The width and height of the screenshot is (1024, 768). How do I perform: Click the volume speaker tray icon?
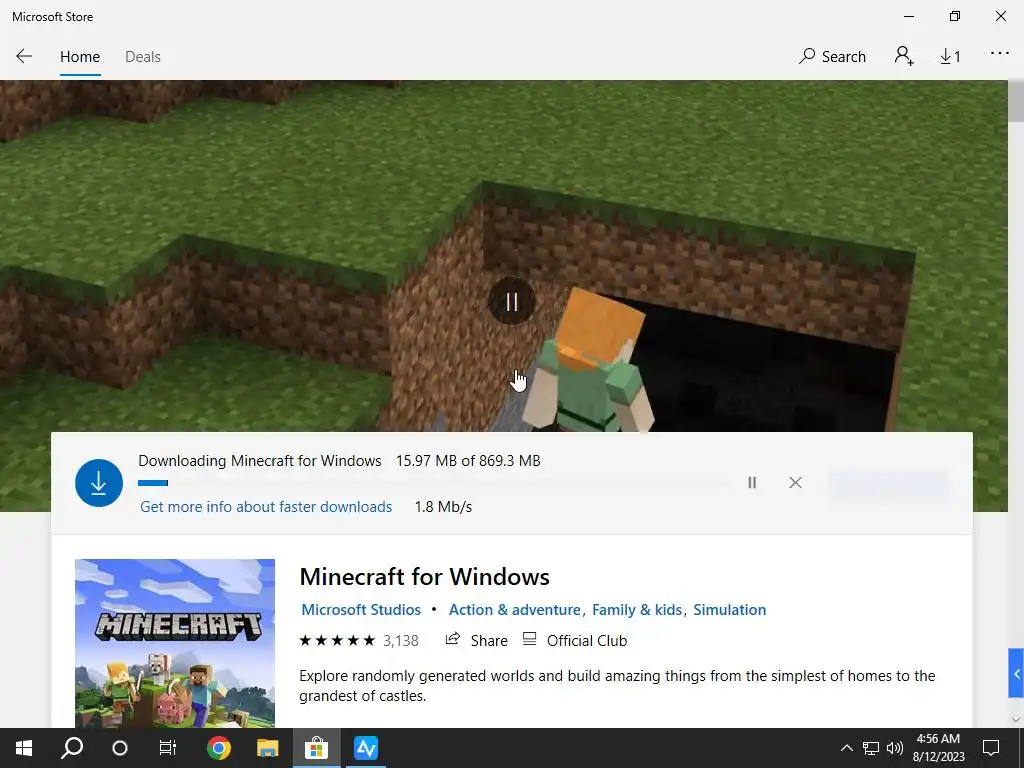click(x=895, y=748)
